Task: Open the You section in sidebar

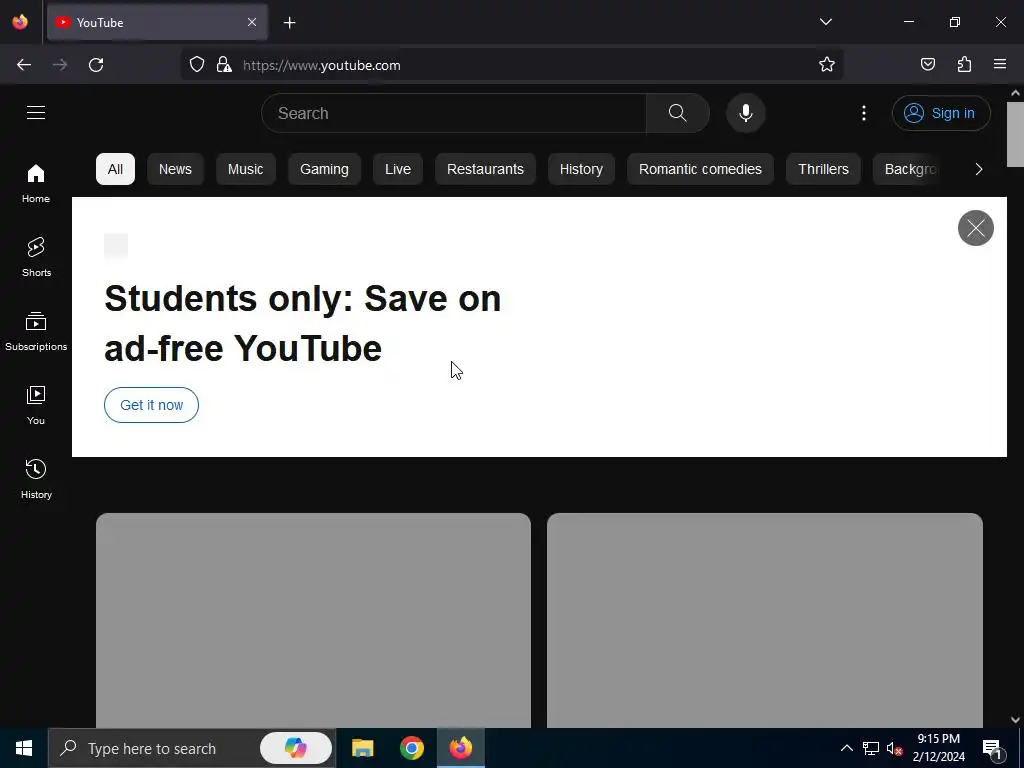Action: (x=36, y=405)
